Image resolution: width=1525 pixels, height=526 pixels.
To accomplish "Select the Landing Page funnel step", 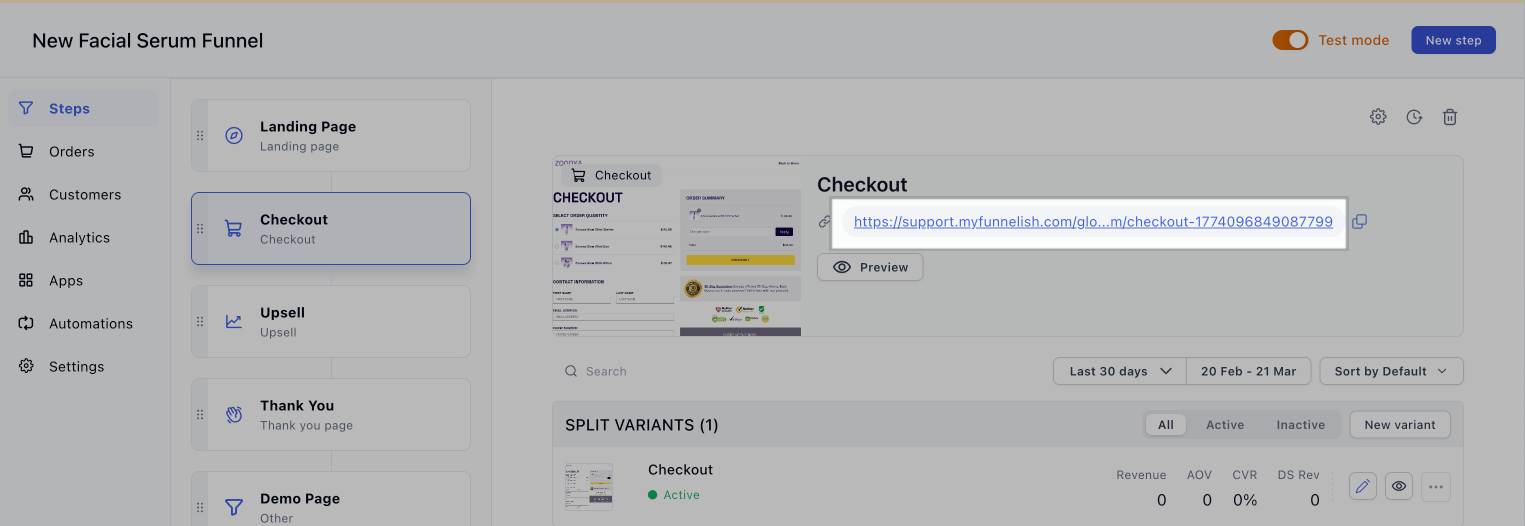I will [x=330, y=136].
